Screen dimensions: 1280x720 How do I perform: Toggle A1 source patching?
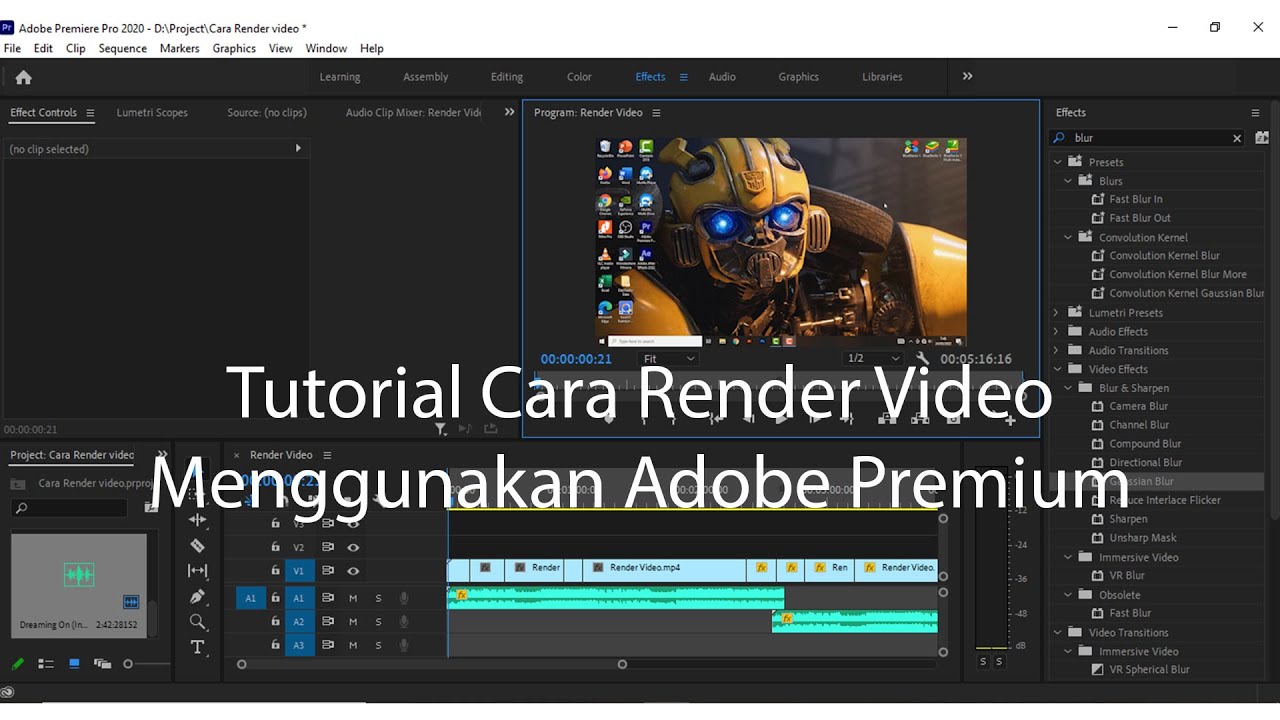(250, 598)
